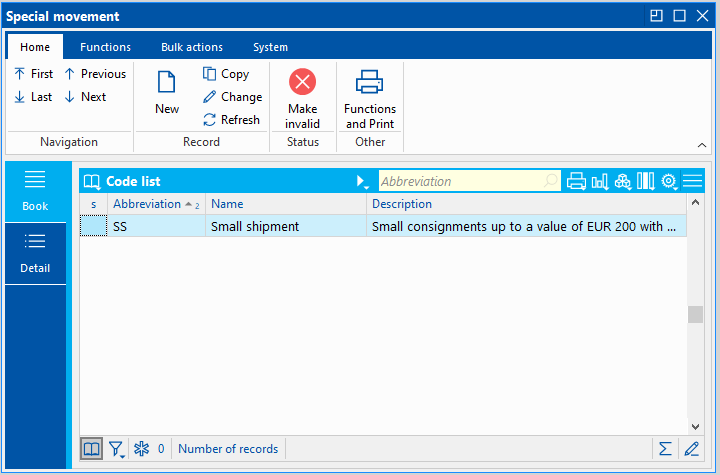Click the Abbreviation search field
Screen dimensions: 720x475
tap(460, 181)
